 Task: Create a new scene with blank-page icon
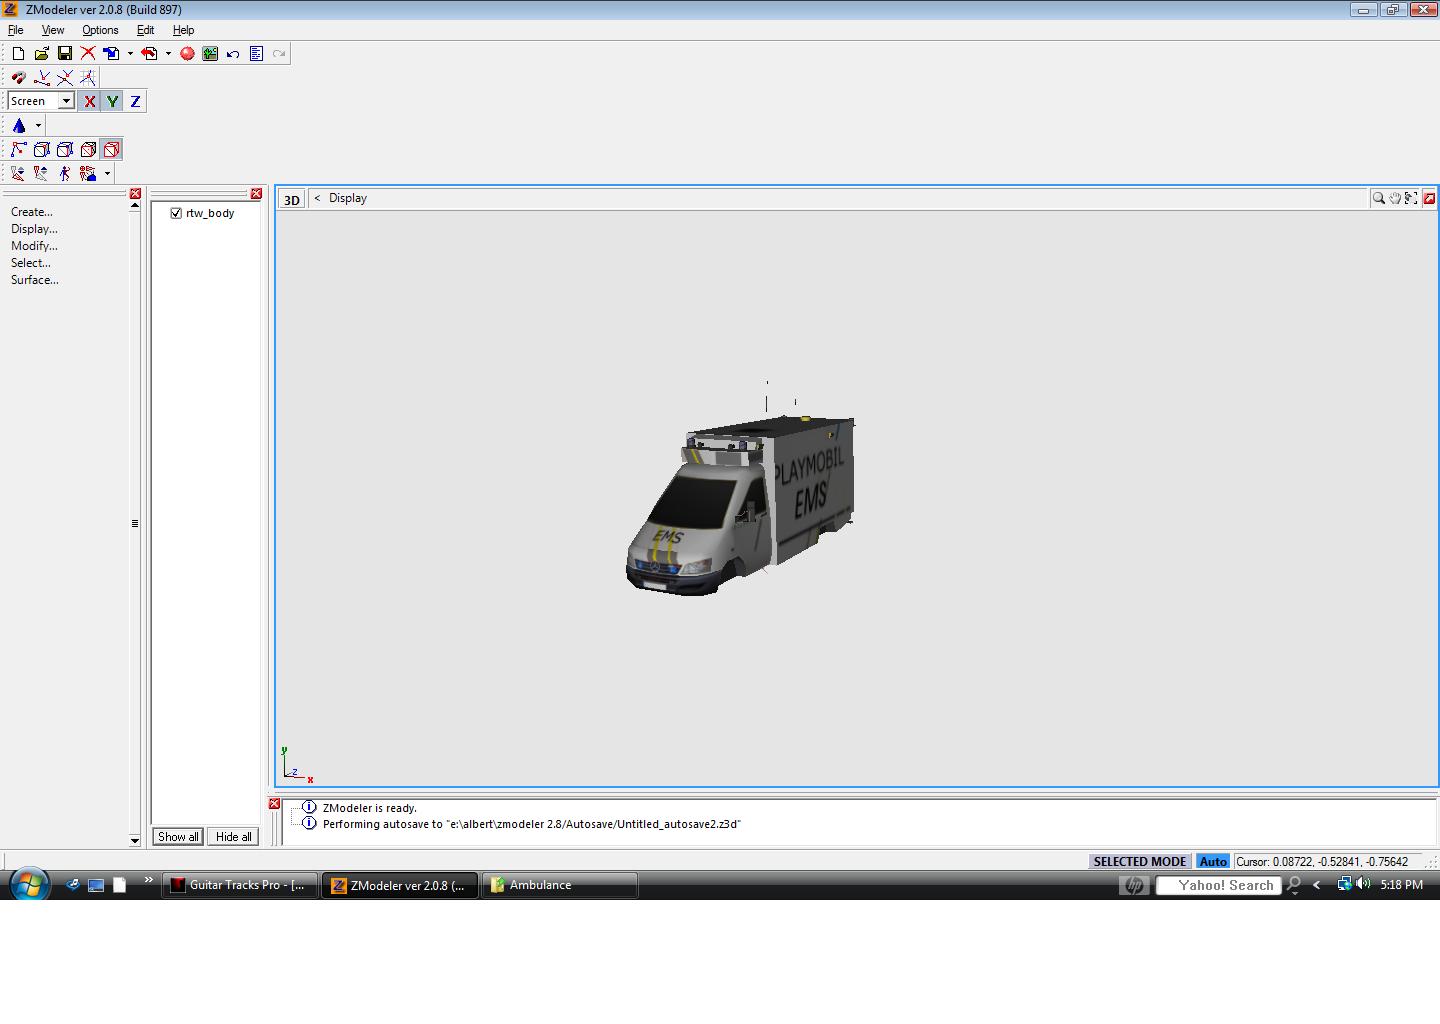[x=18, y=54]
